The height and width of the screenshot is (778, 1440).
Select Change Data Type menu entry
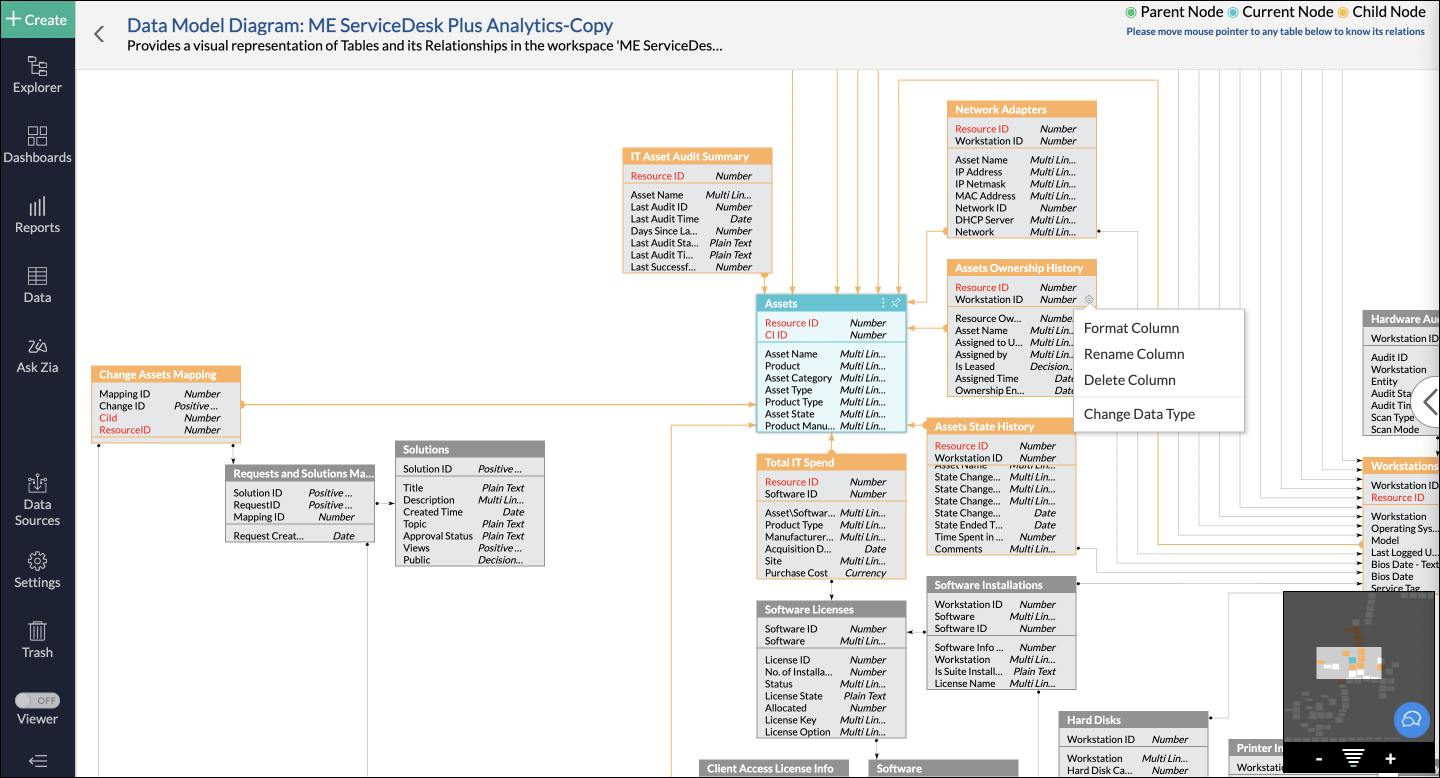[x=1139, y=414]
